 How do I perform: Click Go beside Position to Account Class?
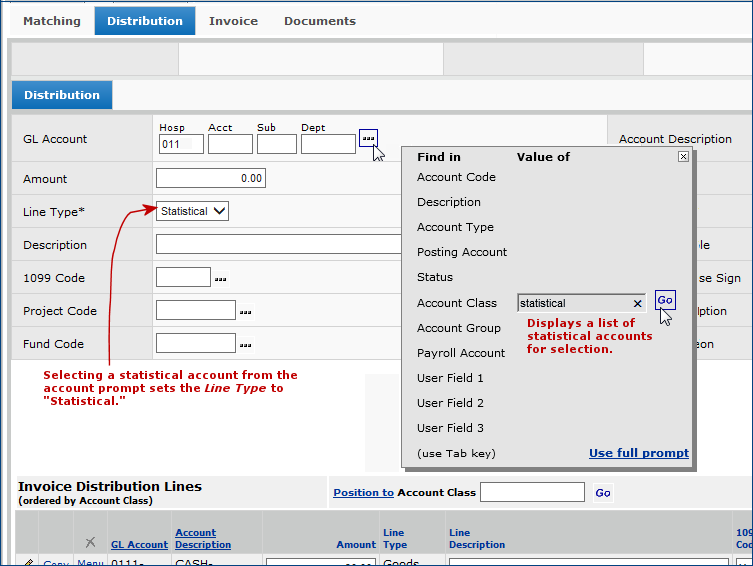[x=602, y=493]
